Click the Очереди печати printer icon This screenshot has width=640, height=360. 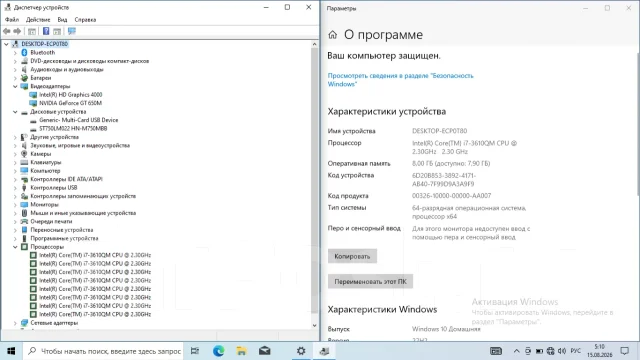point(24,221)
